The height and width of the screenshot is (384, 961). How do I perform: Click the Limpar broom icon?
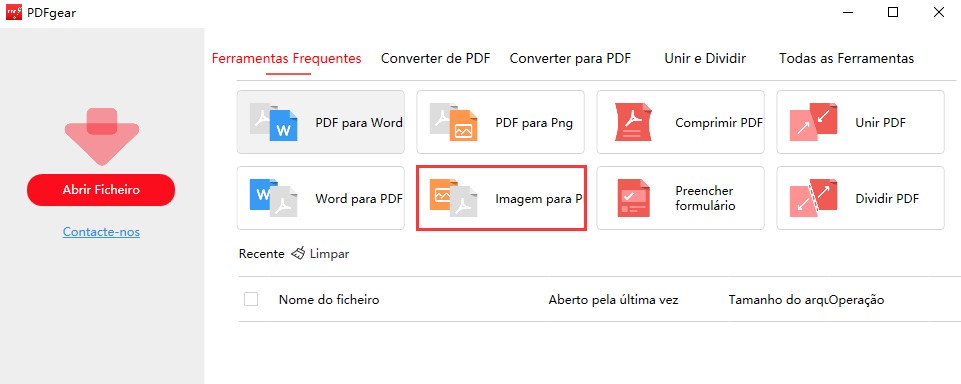pyautogui.click(x=298, y=253)
